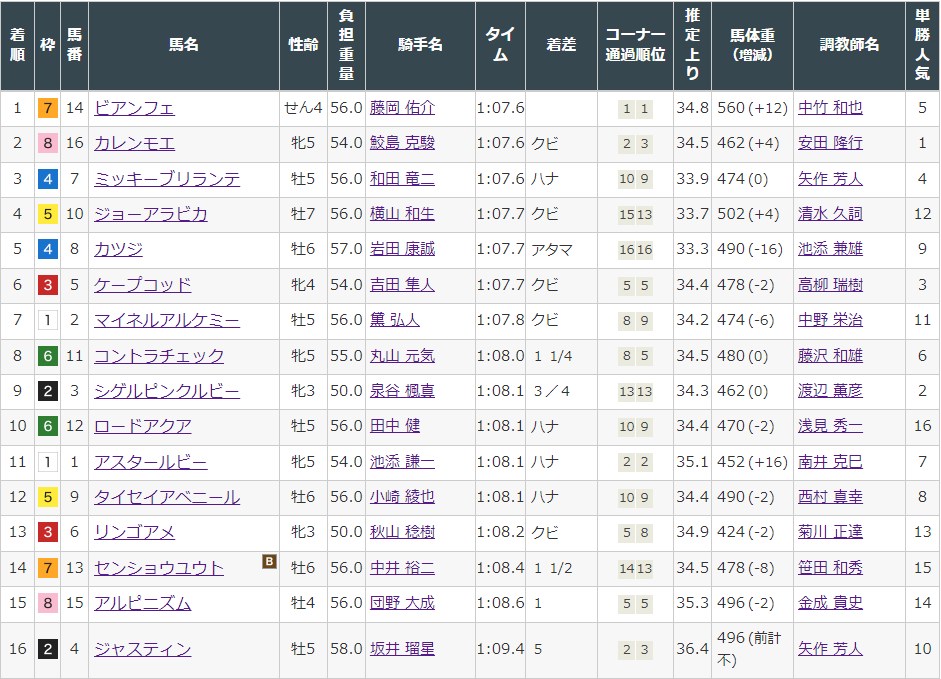Screen dimensions: 941x679
Task: Open trainer link 中竹 和也
Action: 830,108
